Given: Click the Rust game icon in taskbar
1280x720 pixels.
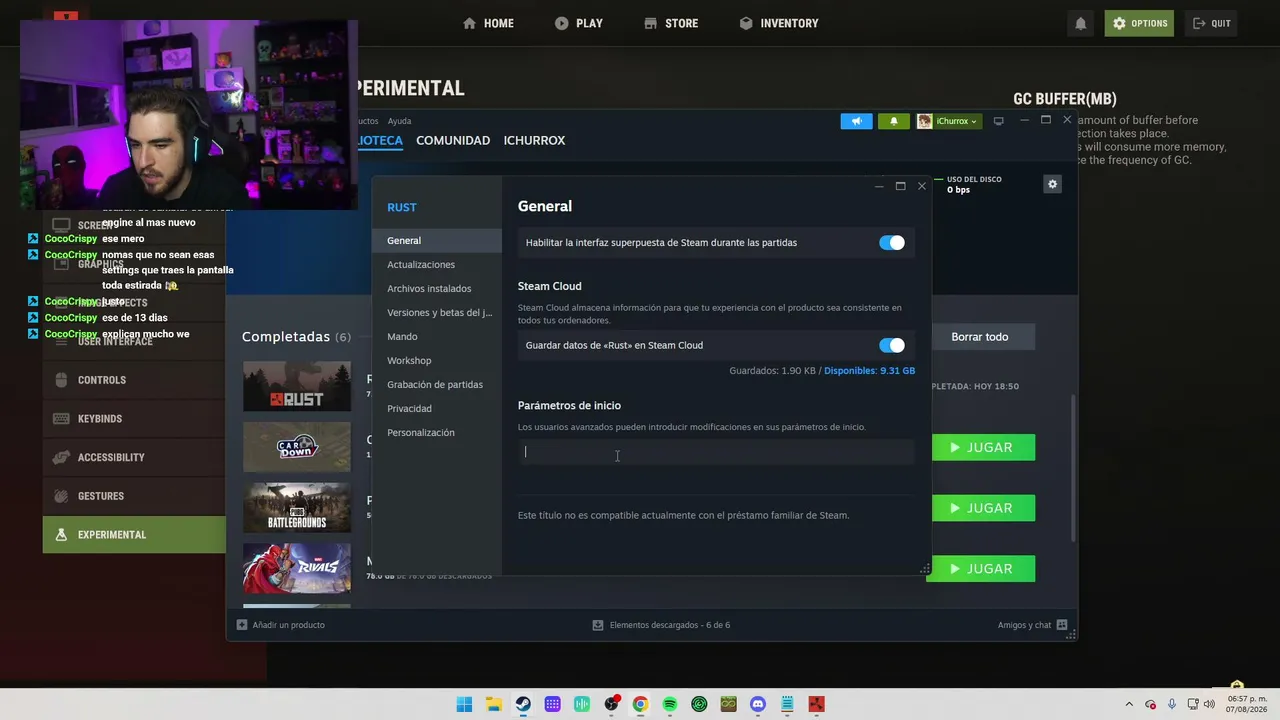Looking at the screenshot, I should 816,704.
